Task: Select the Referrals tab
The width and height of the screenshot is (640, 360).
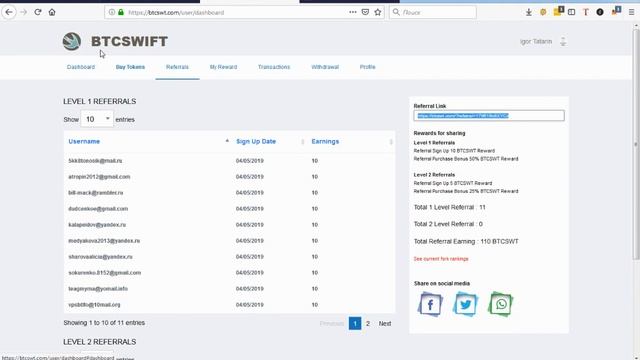Action: pyautogui.click(x=177, y=67)
